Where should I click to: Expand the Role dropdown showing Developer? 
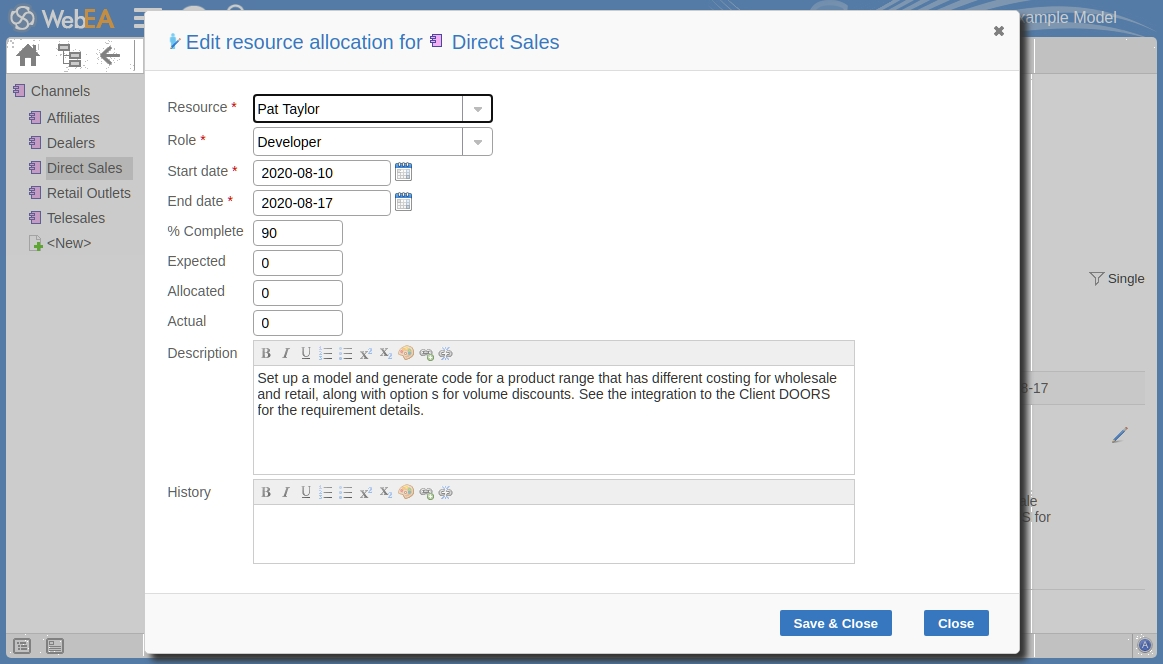477,142
